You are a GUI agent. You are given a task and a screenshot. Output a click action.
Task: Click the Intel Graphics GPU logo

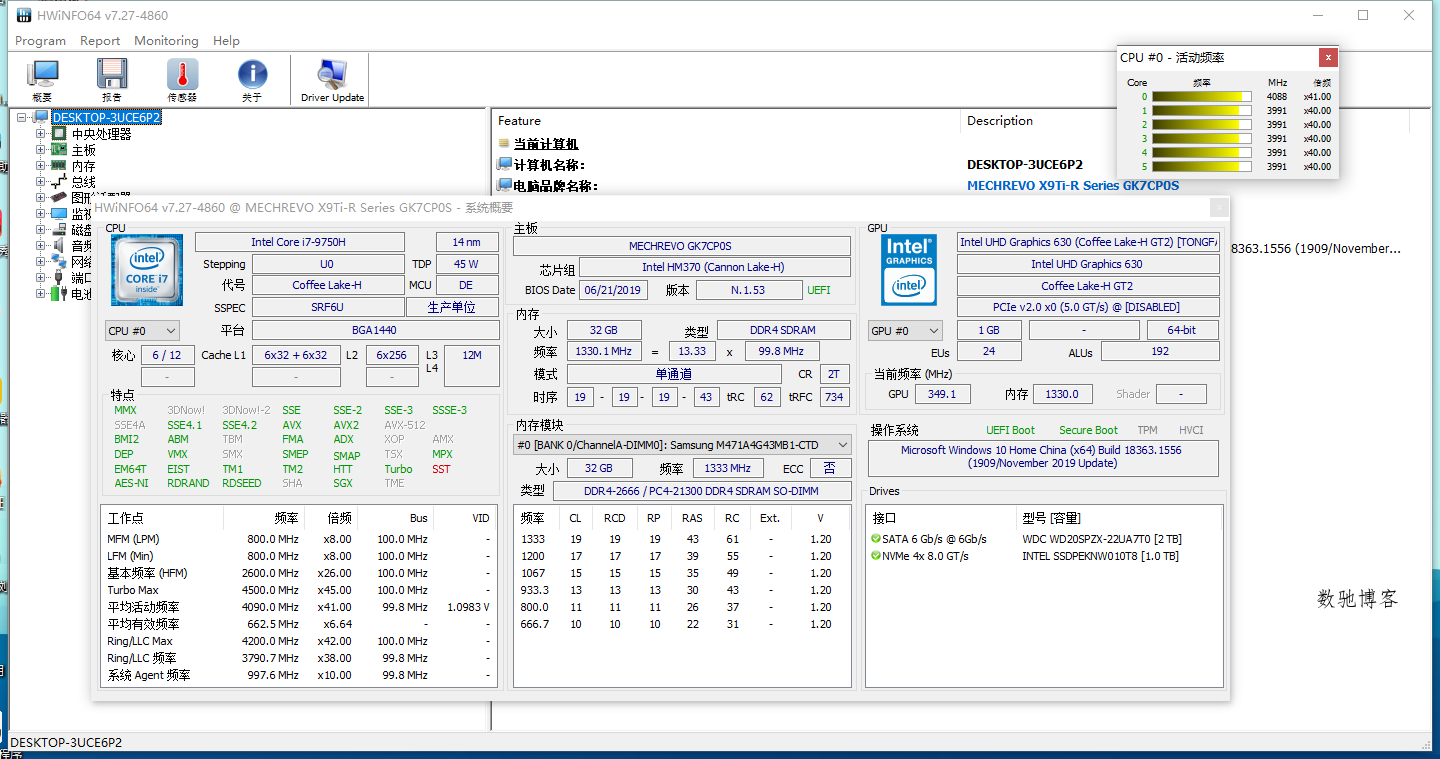coord(909,271)
